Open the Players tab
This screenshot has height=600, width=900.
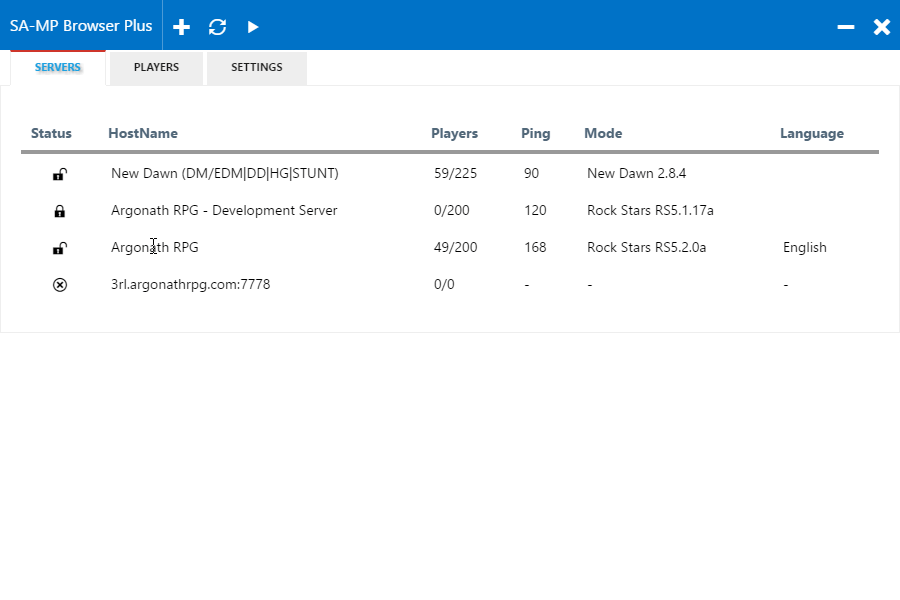156,68
